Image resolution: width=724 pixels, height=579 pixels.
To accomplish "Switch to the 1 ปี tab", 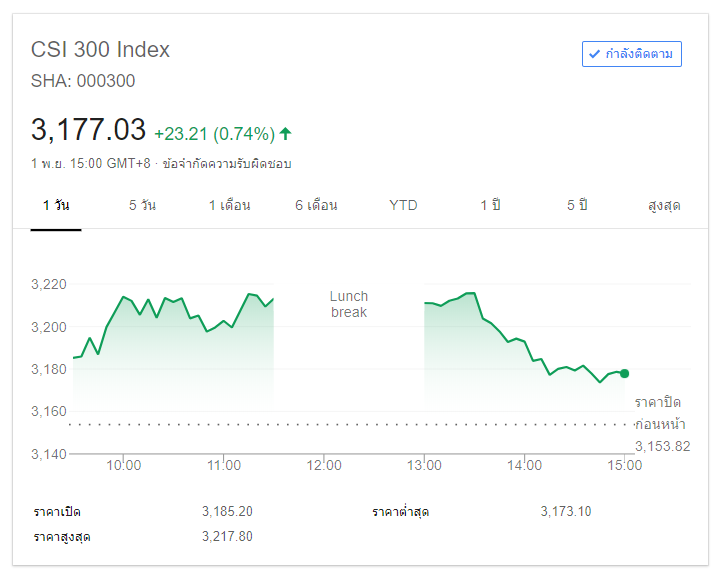I will point(490,205).
